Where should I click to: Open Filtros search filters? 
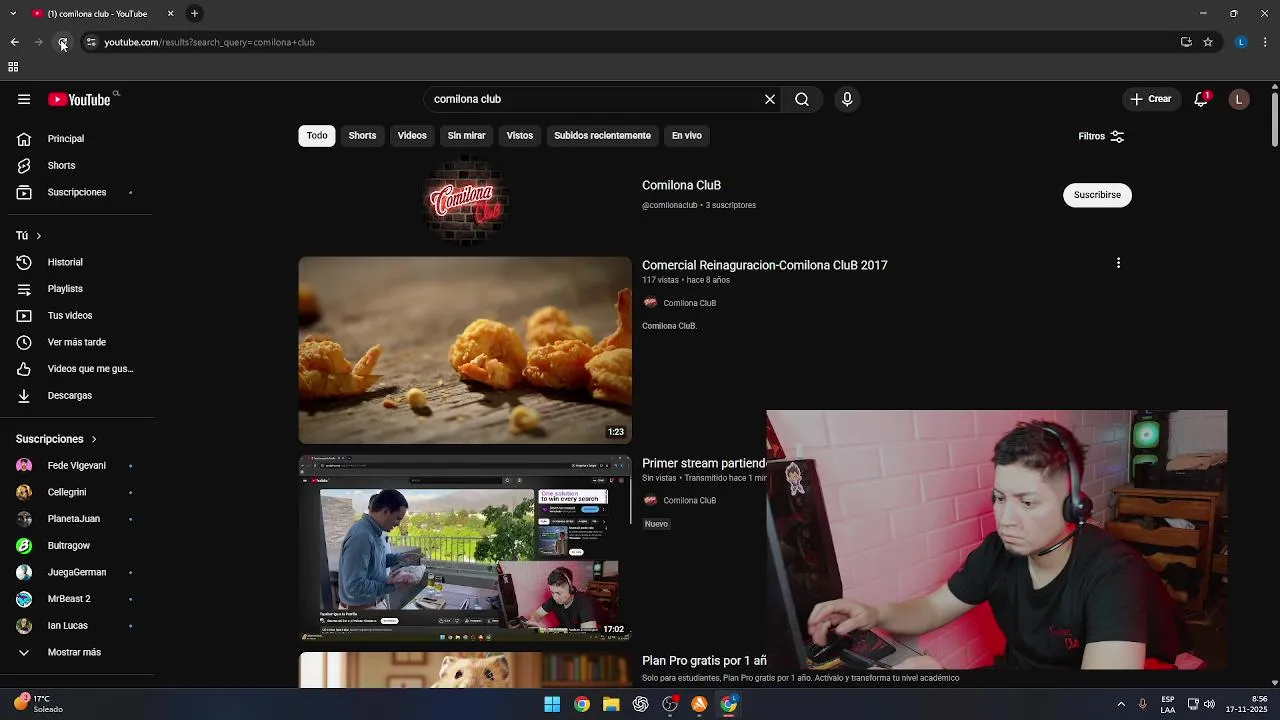[x=1101, y=136]
